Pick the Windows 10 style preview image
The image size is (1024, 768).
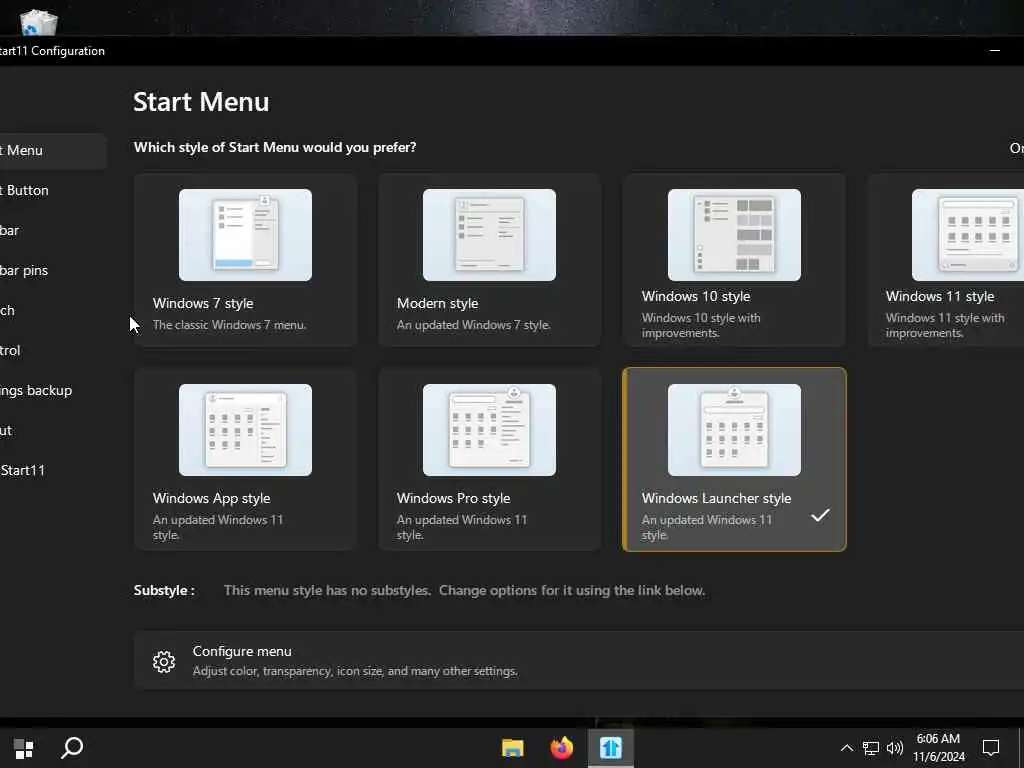point(734,235)
